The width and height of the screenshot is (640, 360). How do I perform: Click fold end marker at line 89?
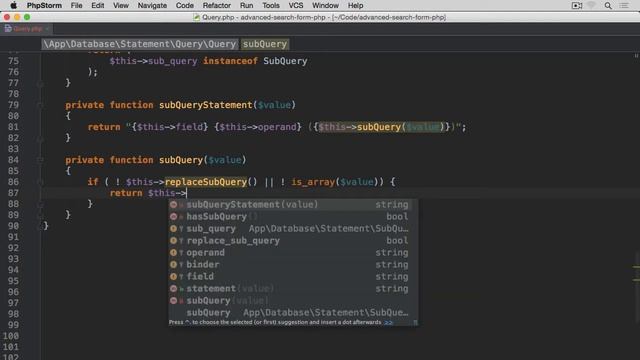pyautogui.click(x=40, y=215)
